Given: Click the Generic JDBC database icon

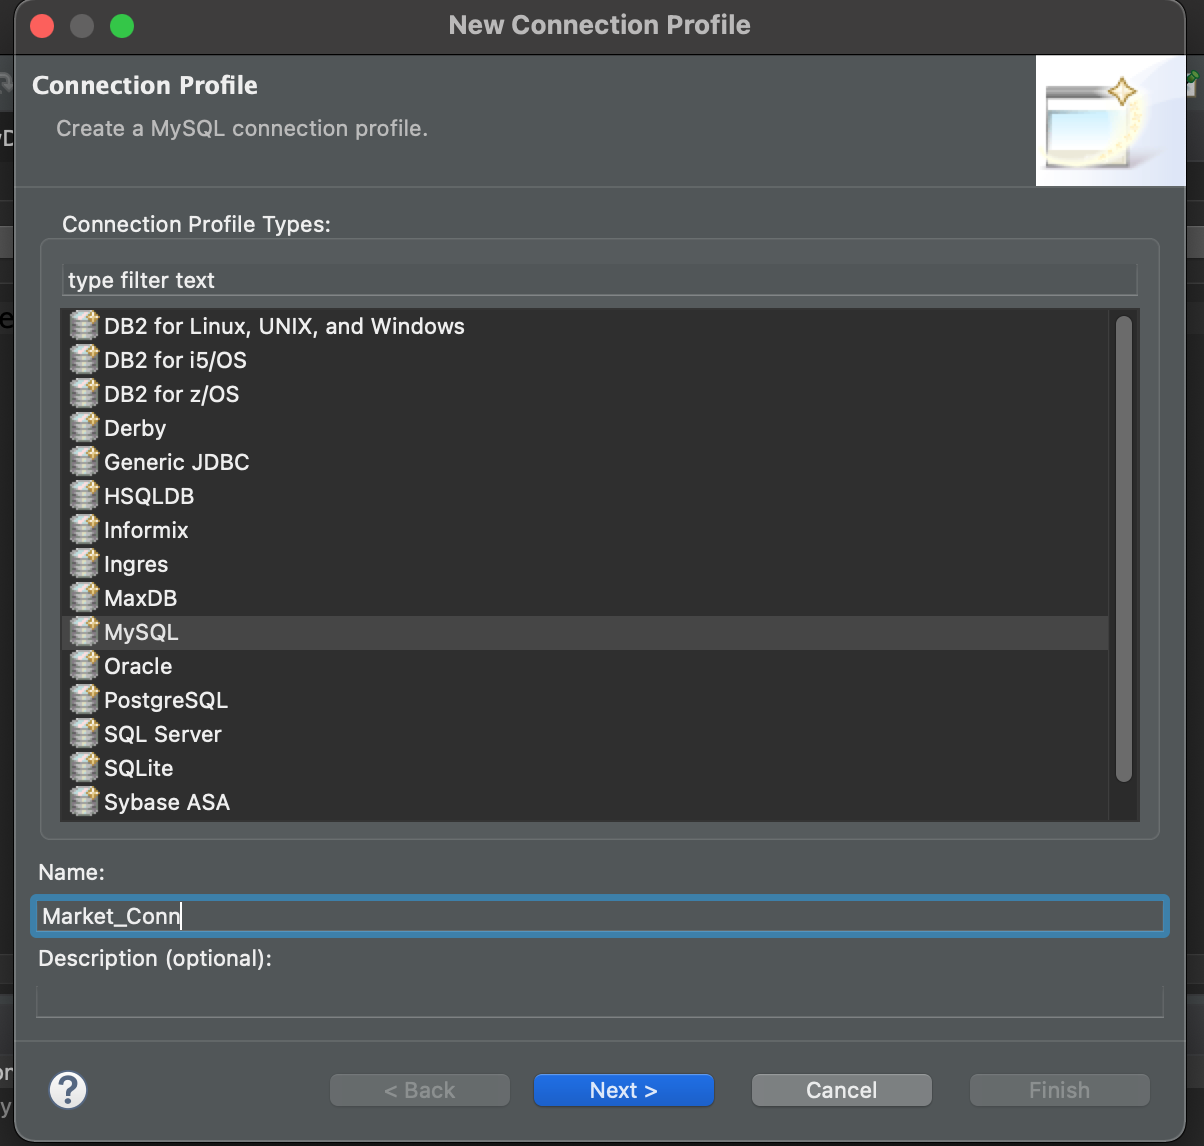Looking at the screenshot, I should point(84,462).
